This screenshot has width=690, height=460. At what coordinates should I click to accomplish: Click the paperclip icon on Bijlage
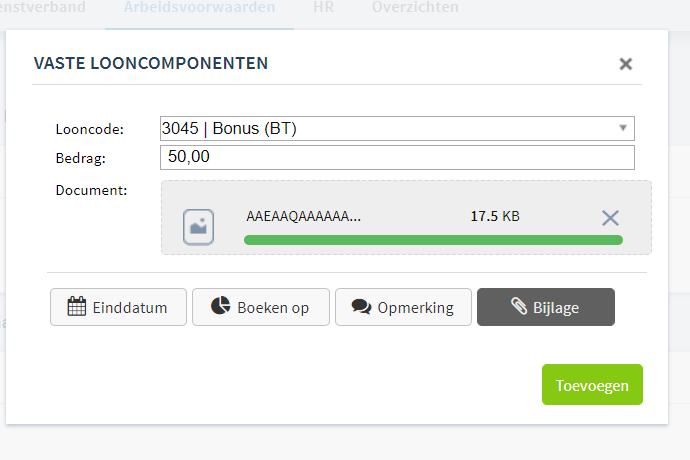[519, 306]
